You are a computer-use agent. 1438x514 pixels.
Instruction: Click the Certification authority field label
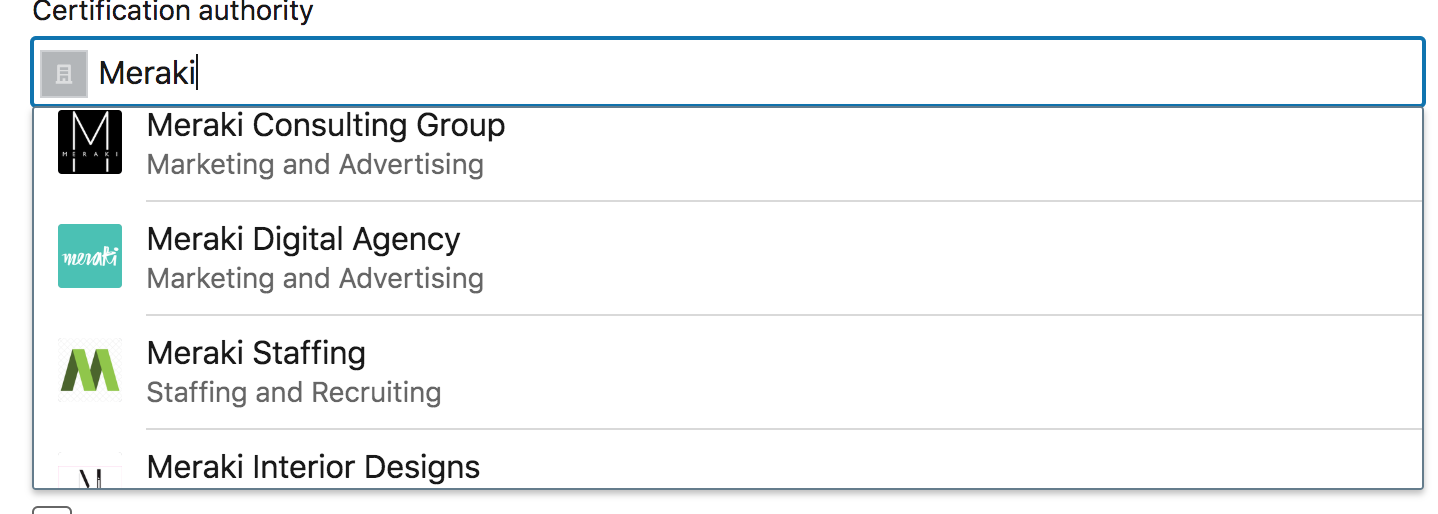[173, 12]
